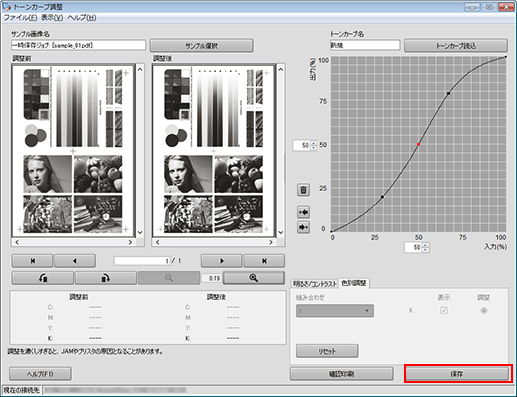Click the トーンカーブ名 name input field

(x=365, y=45)
